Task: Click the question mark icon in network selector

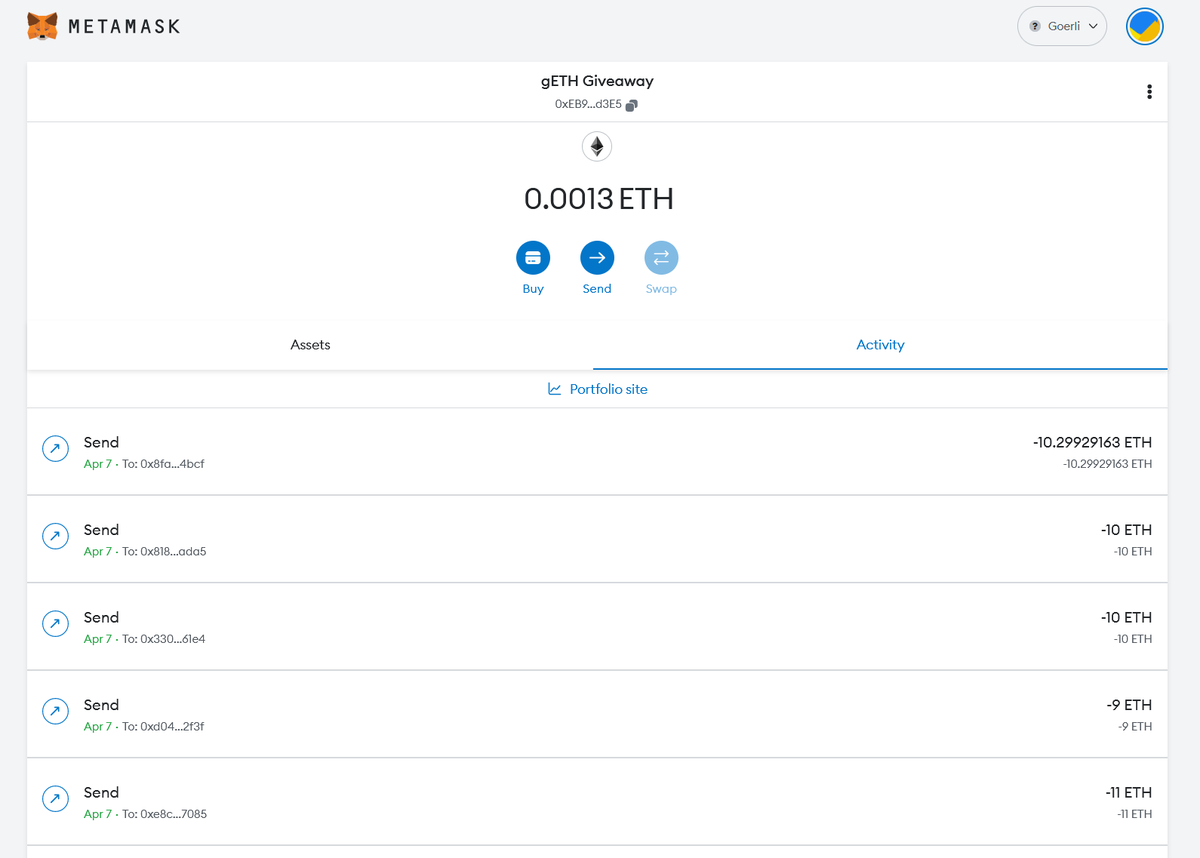Action: pyautogui.click(x=1035, y=26)
